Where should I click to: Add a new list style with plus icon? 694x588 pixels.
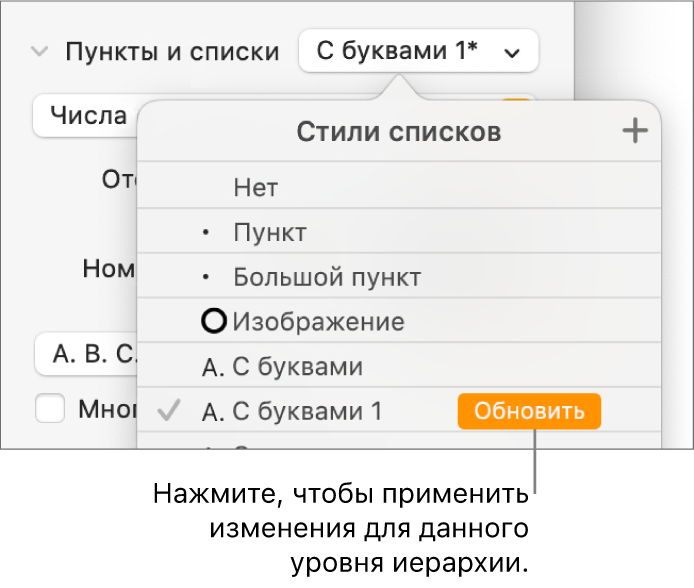click(635, 131)
